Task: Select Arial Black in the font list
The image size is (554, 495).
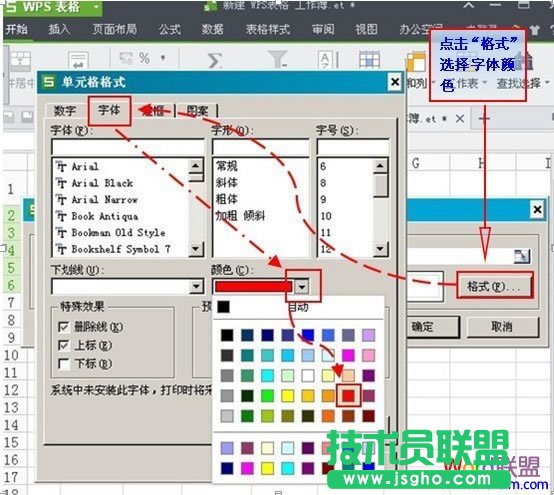Action: coord(102,183)
